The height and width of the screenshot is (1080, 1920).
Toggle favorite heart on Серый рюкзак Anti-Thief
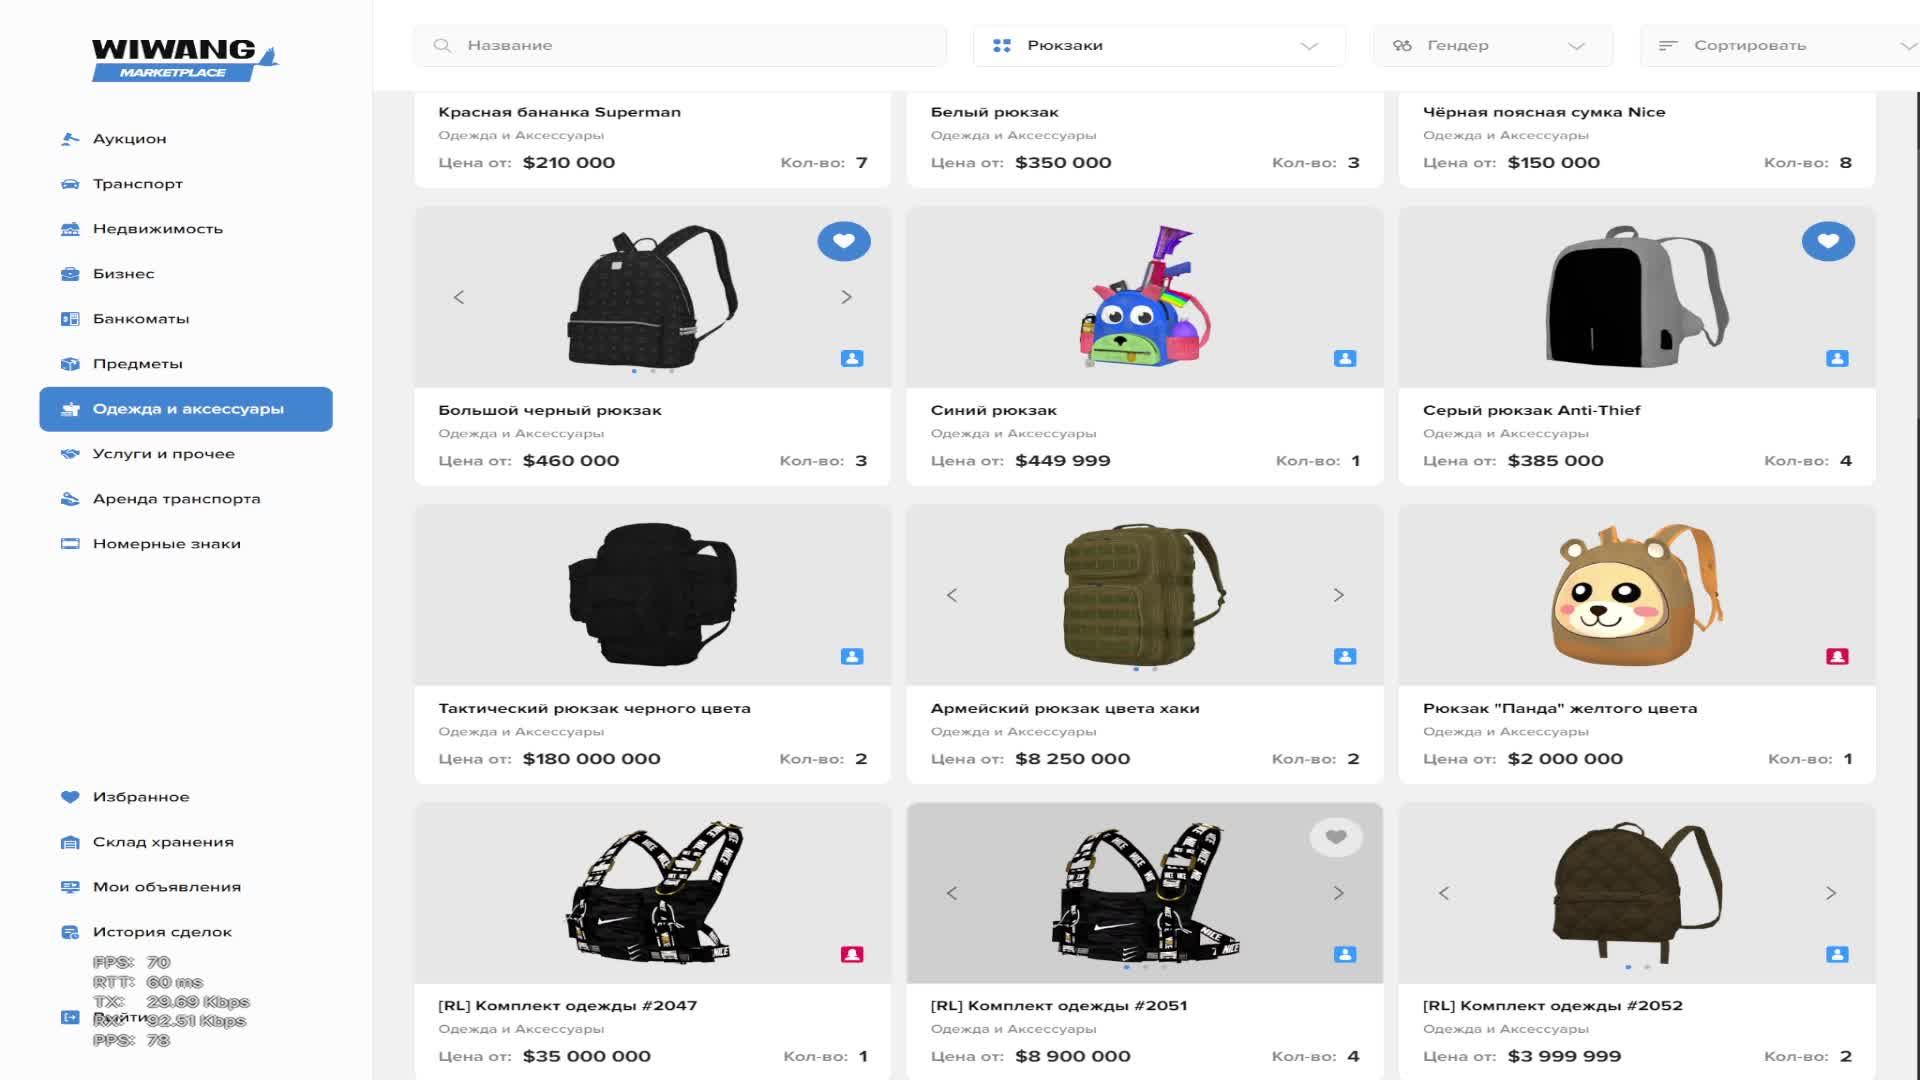click(1827, 241)
